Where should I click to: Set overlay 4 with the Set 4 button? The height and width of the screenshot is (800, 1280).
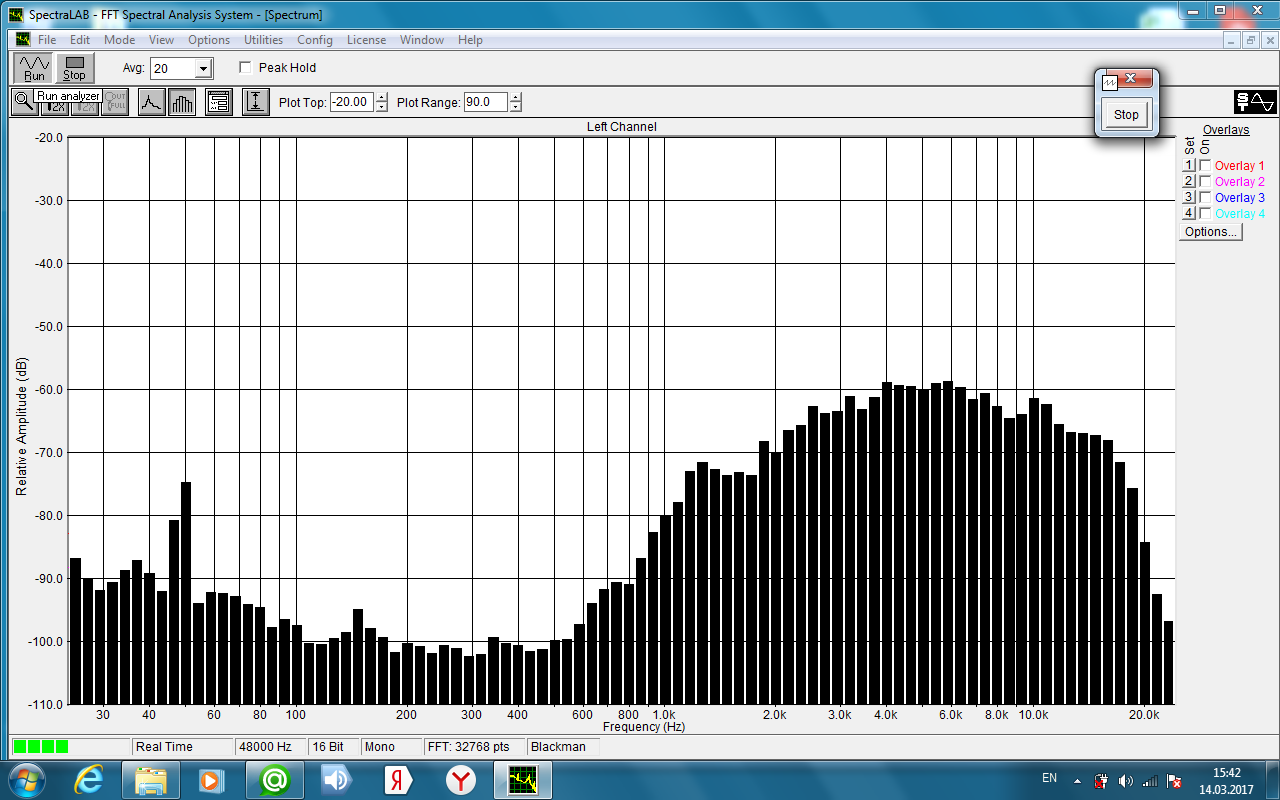(x=1189, y=214)
